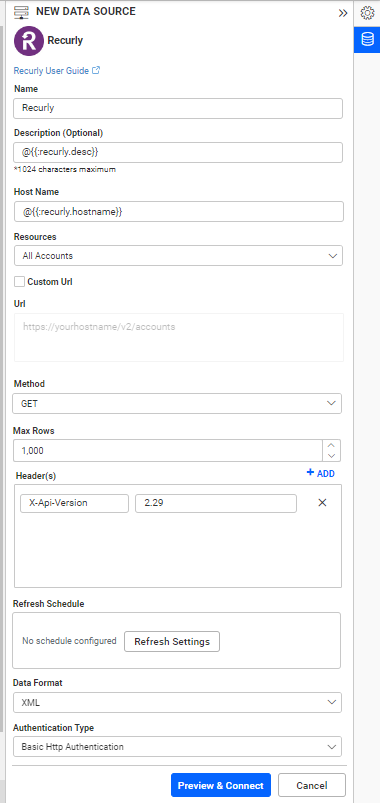Add a new header with + ADD
The height and width of the screenshot is (803, 380).
(321, 473)
